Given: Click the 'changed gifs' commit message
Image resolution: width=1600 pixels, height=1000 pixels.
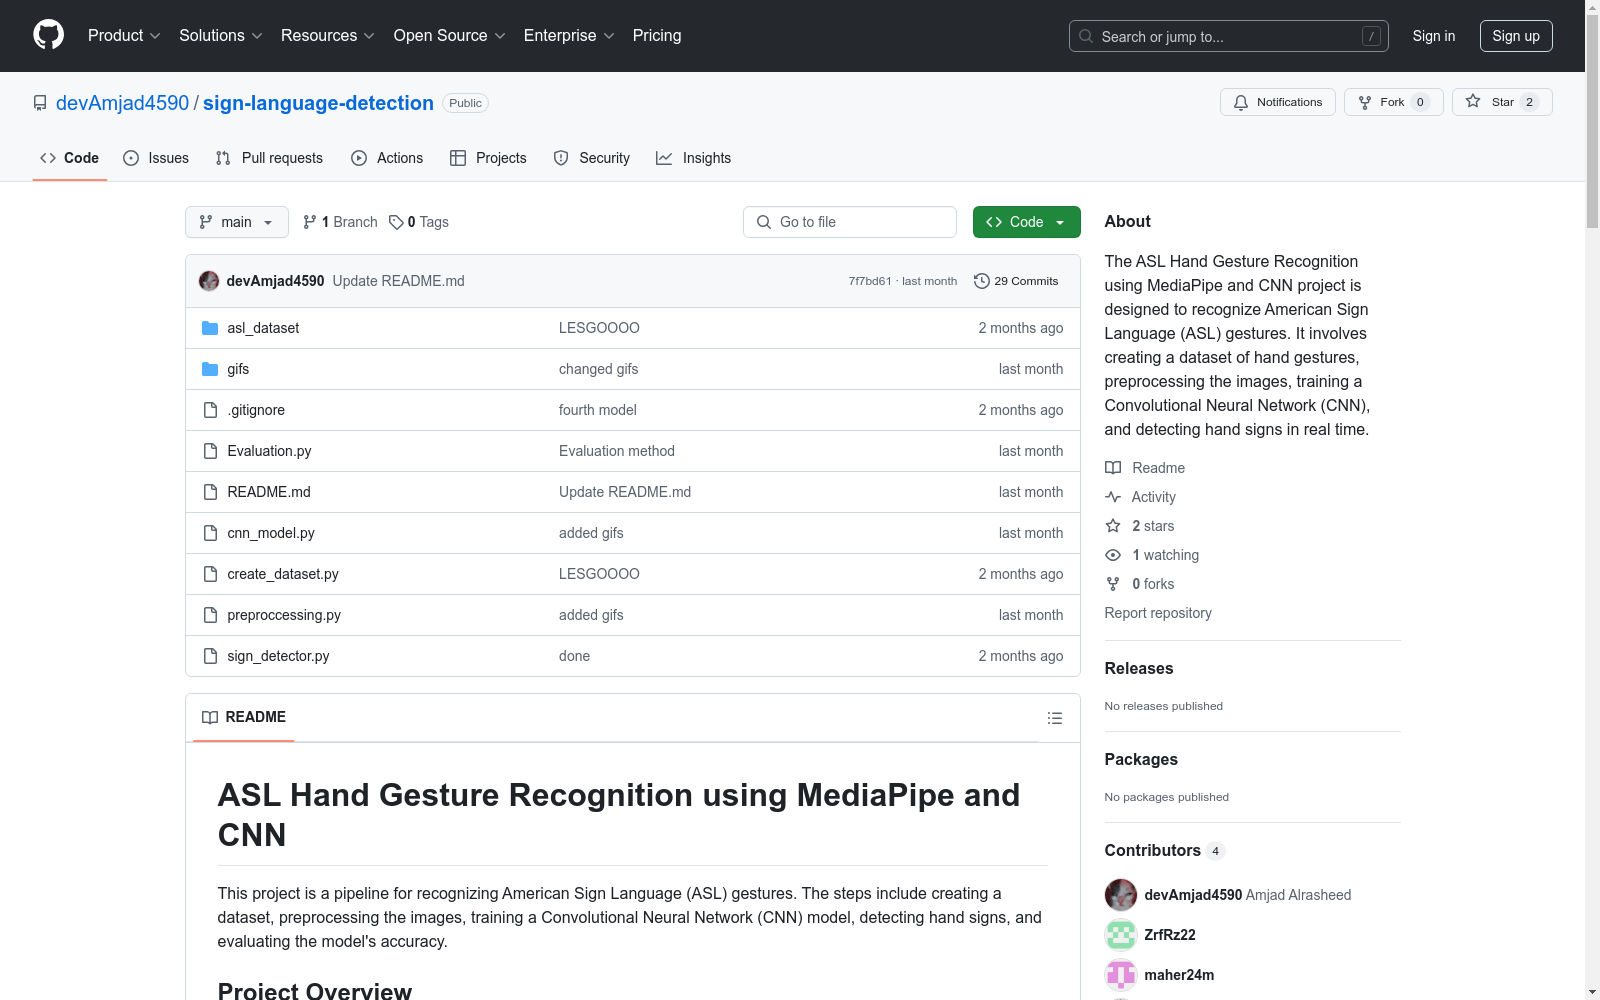Looking at the screenshot, I should (x=599, y=369).
